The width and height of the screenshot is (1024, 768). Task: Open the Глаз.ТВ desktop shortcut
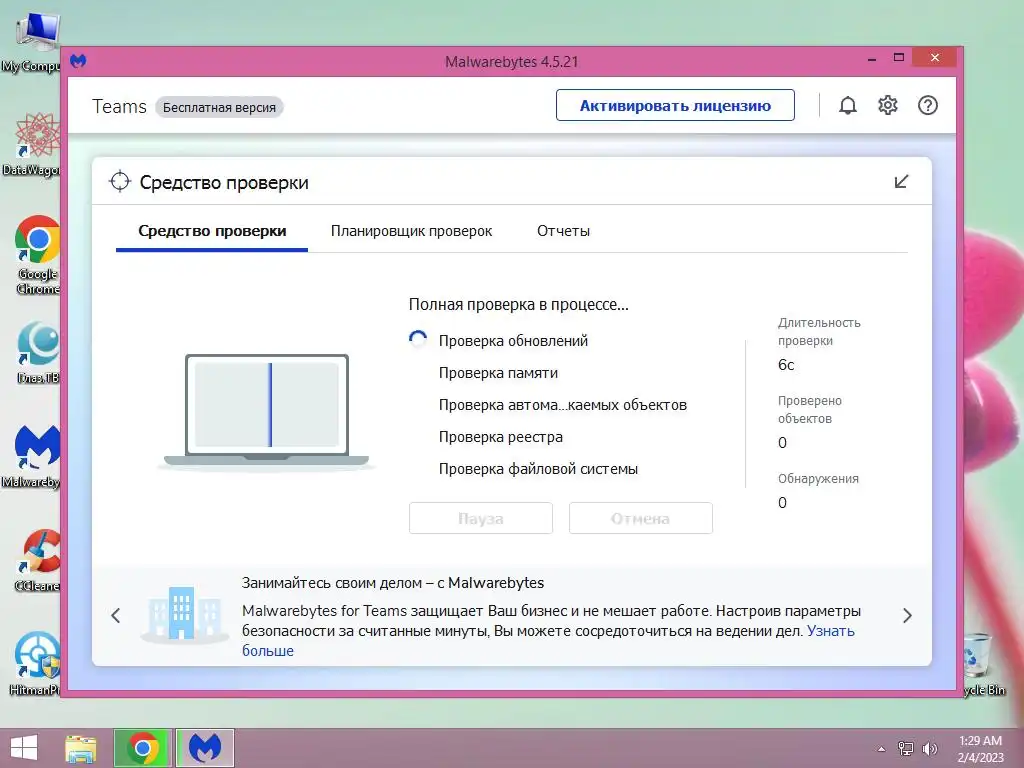pyautogui.click(x=38, y=353)
